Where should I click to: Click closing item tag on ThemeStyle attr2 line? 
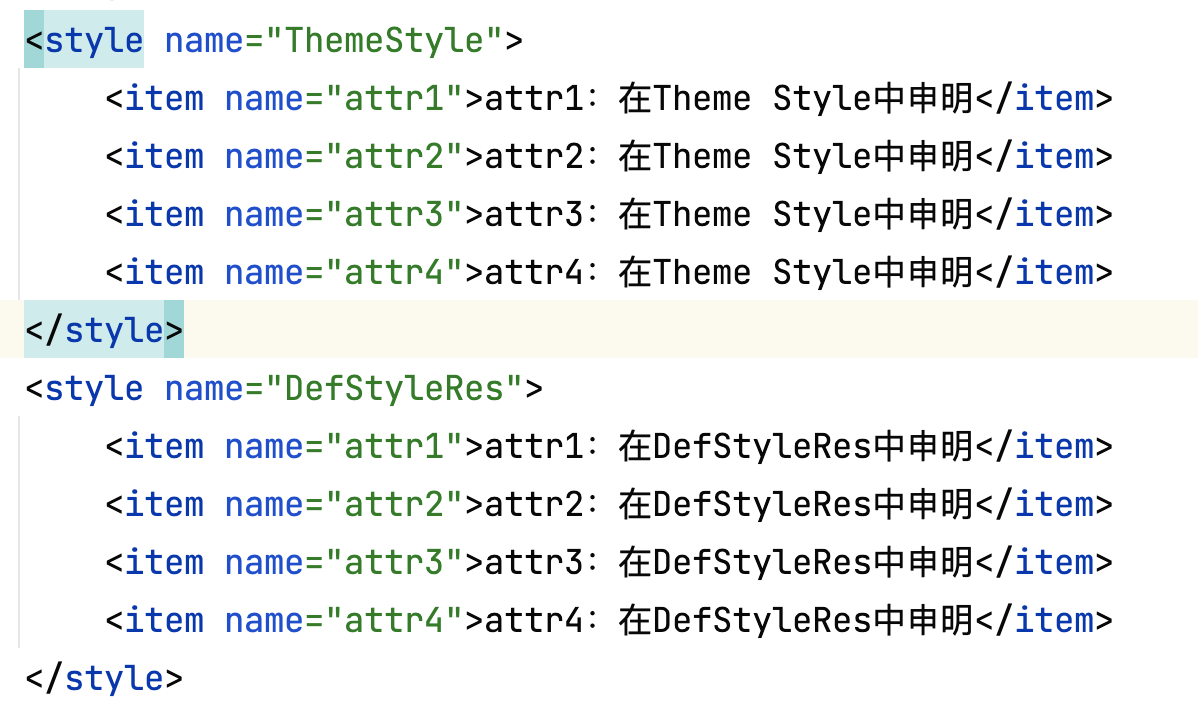[x=1054, y=157]
